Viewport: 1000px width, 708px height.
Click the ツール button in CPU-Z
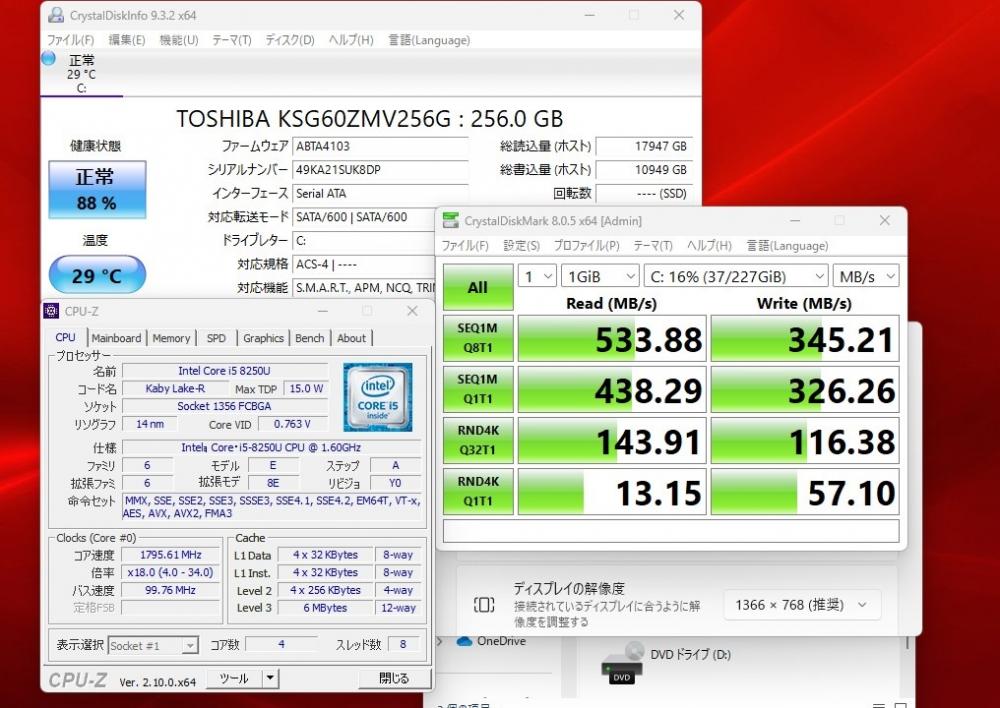coord(234,679)
